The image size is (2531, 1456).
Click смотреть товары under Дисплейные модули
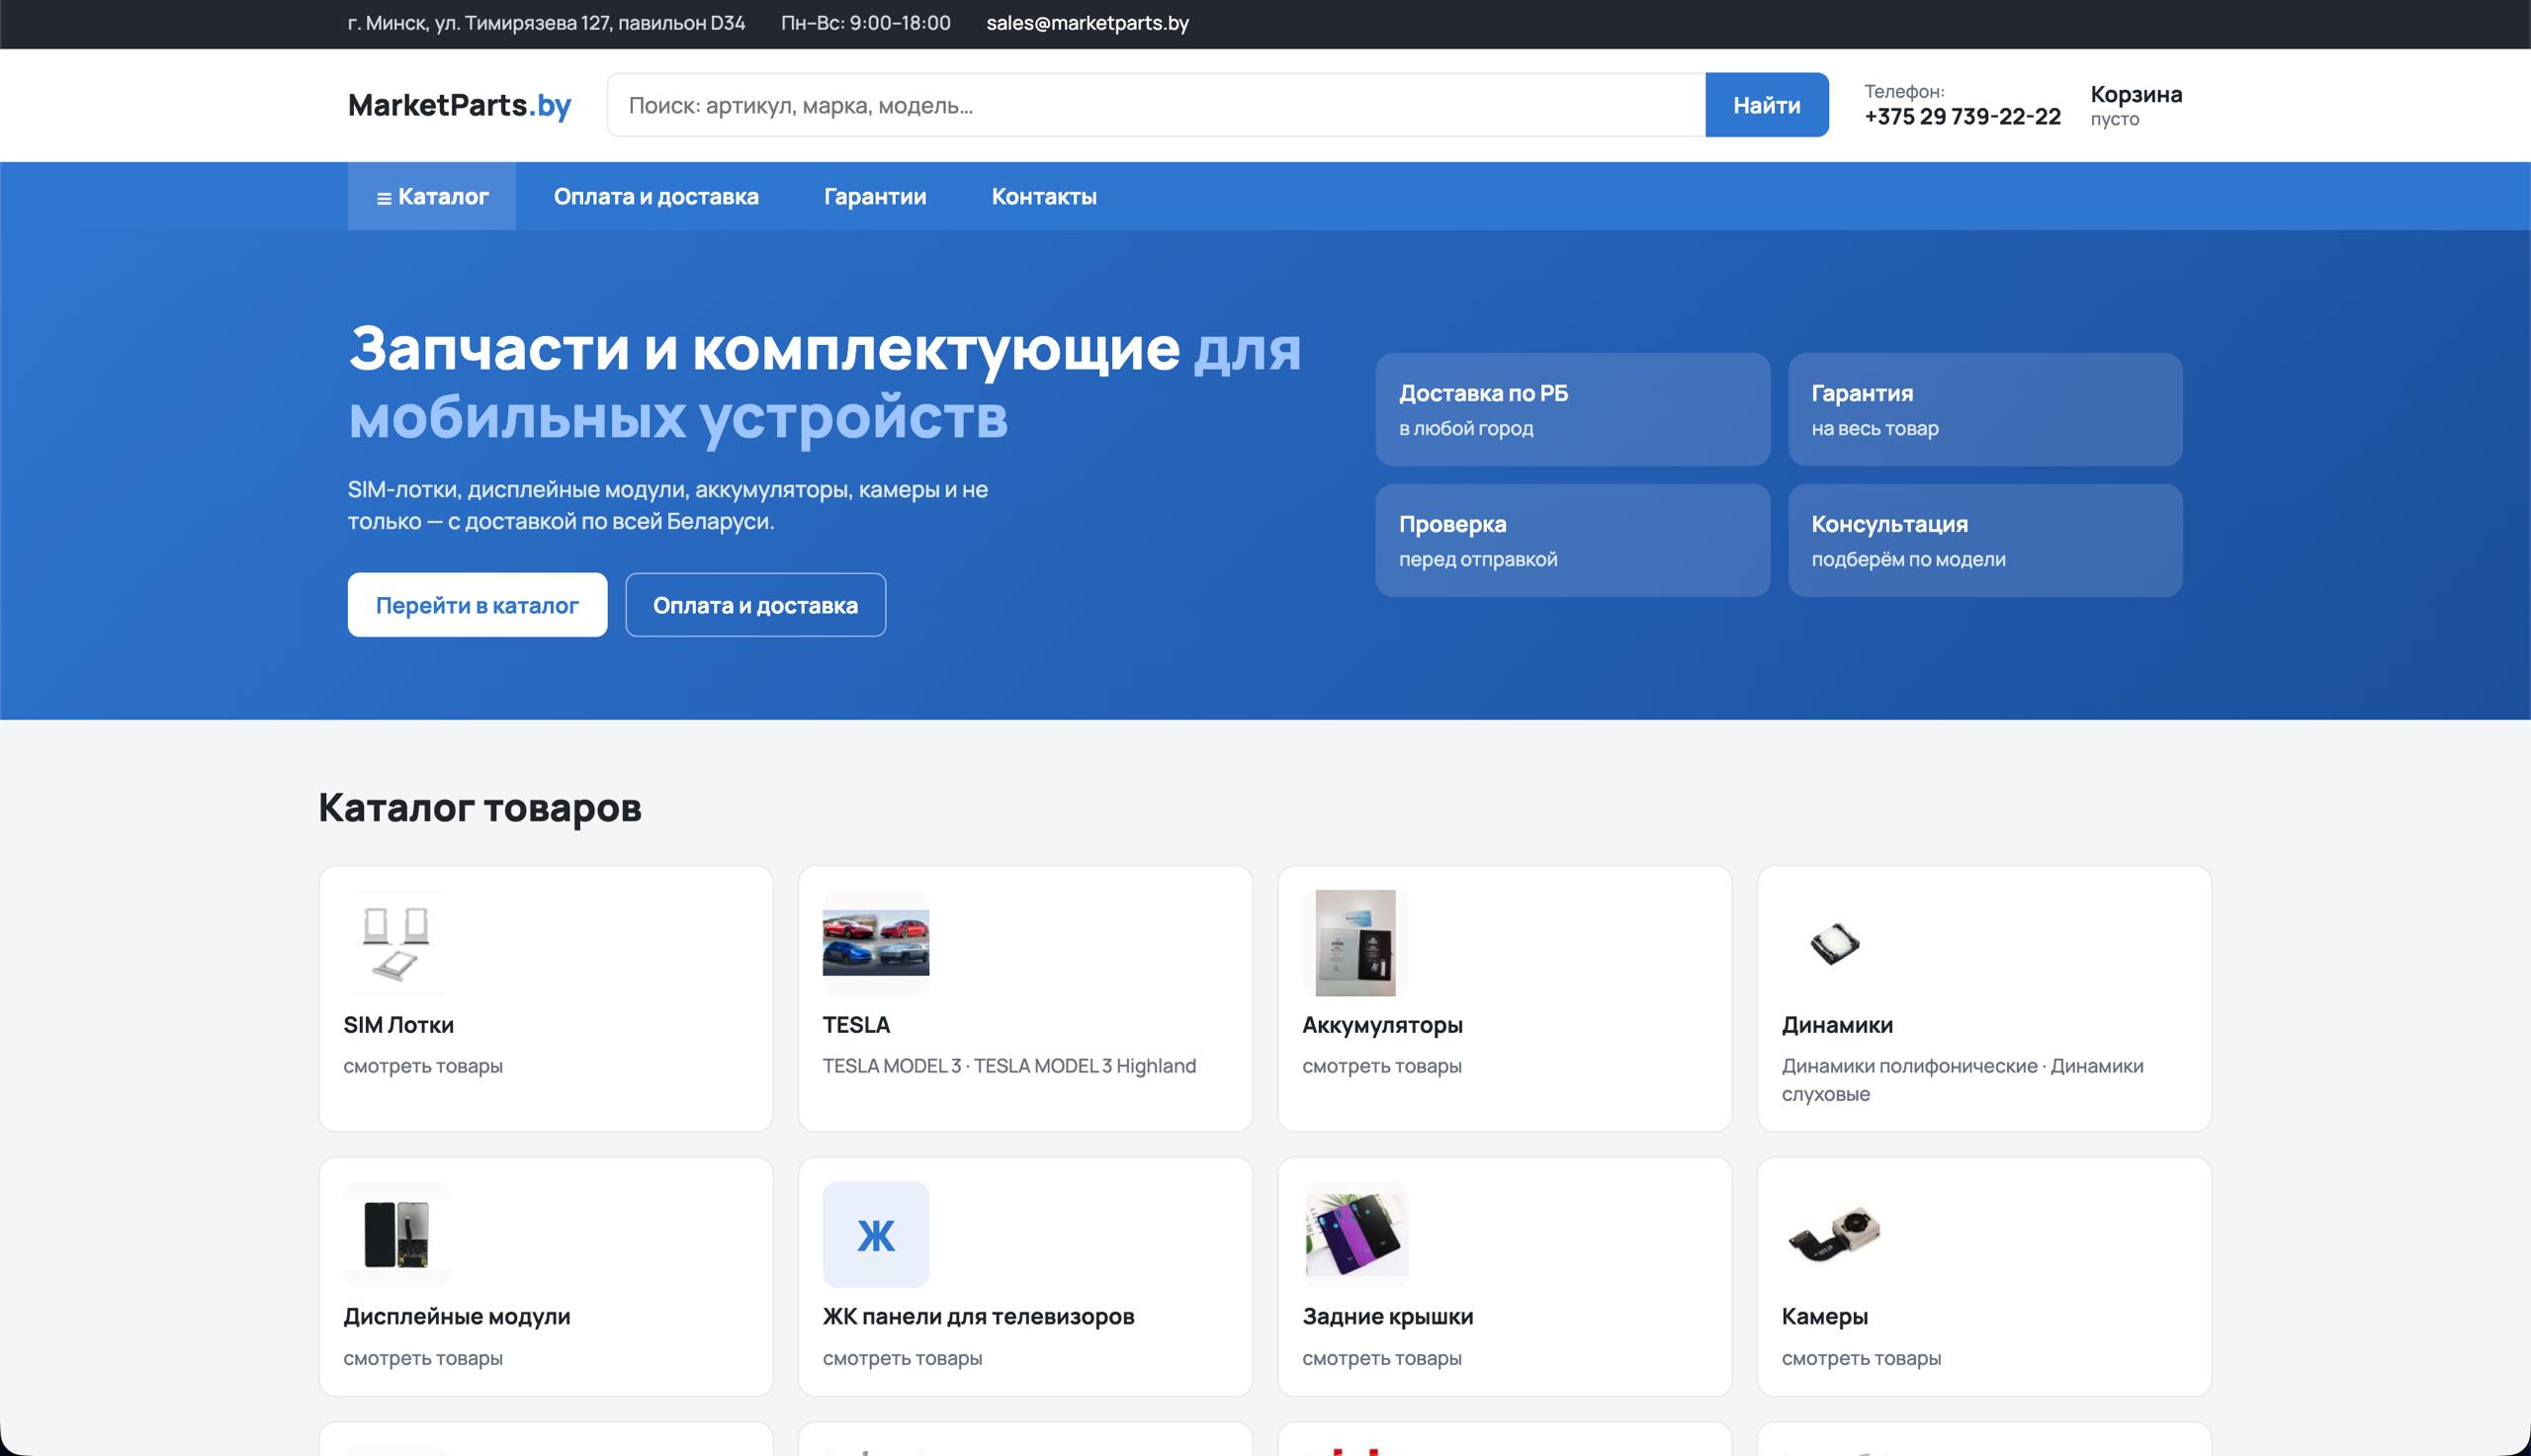point(423,1358)
